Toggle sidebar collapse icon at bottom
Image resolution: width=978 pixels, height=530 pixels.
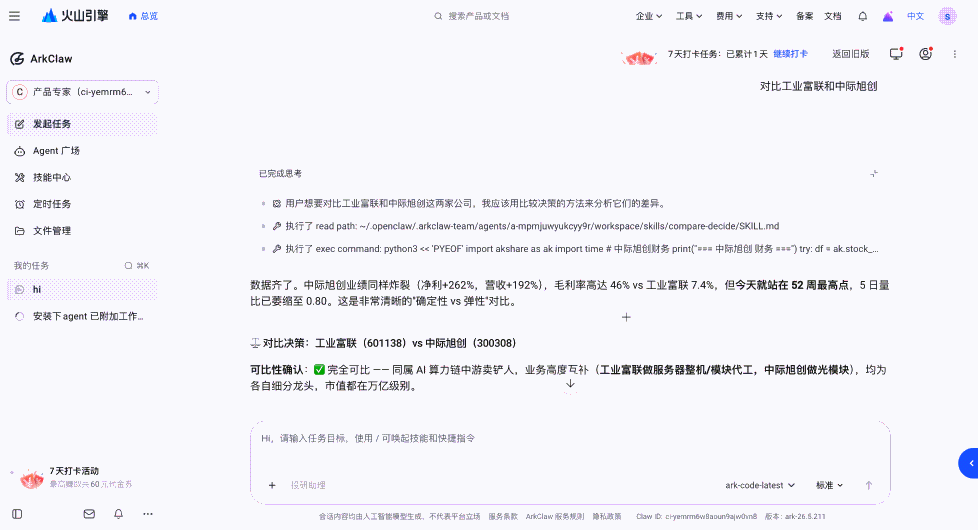pyautogui.click(x=17, y=514)
